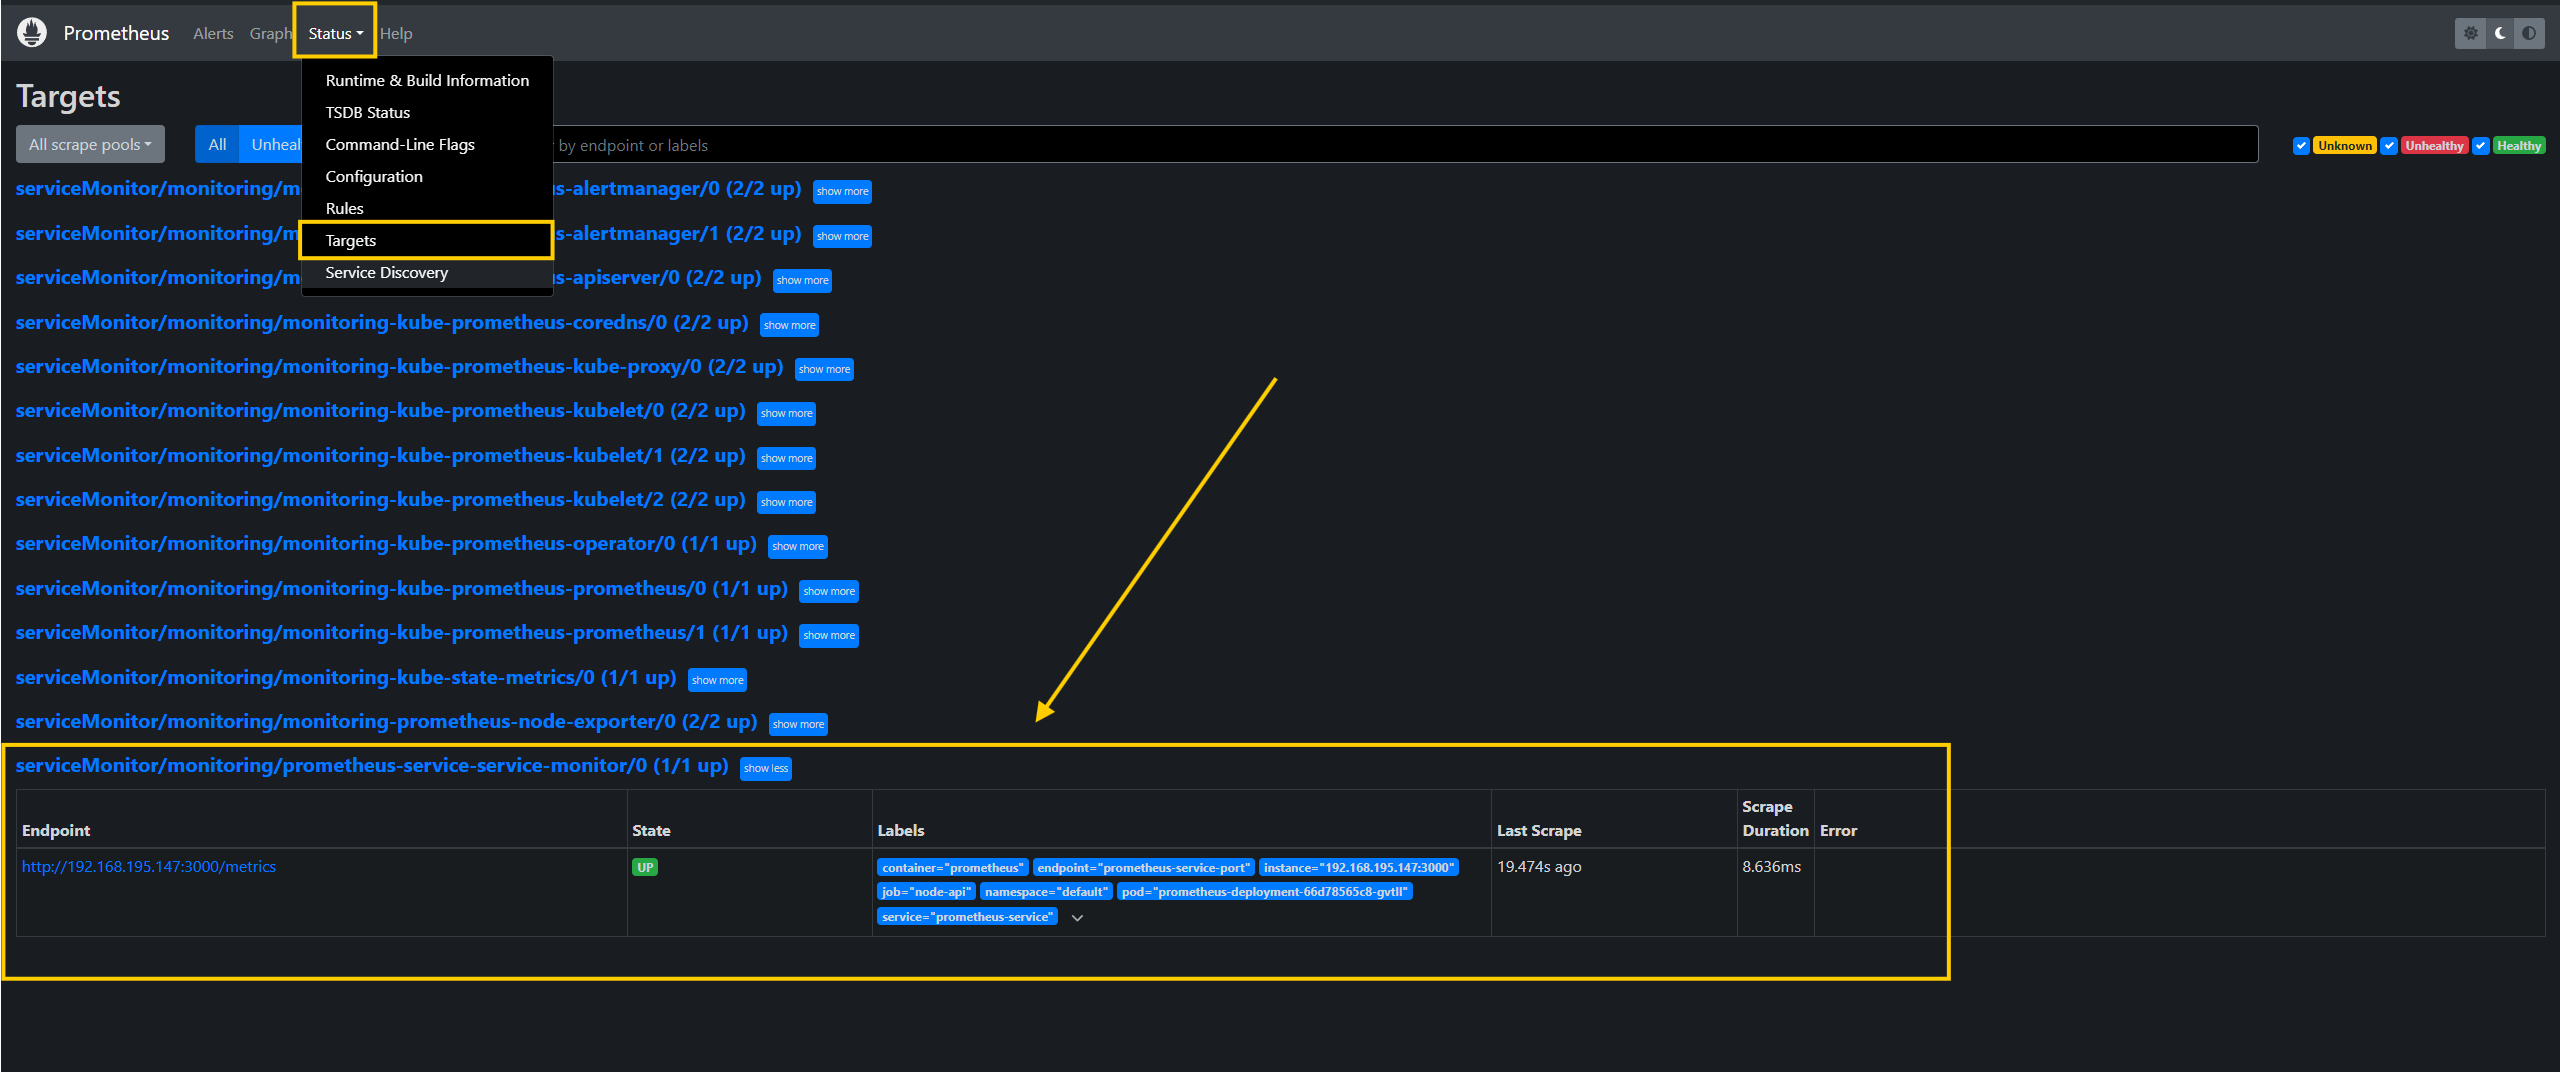
Task: Open TSDB Status menu item
Action: pyautogui.click(x=427, y=112)
